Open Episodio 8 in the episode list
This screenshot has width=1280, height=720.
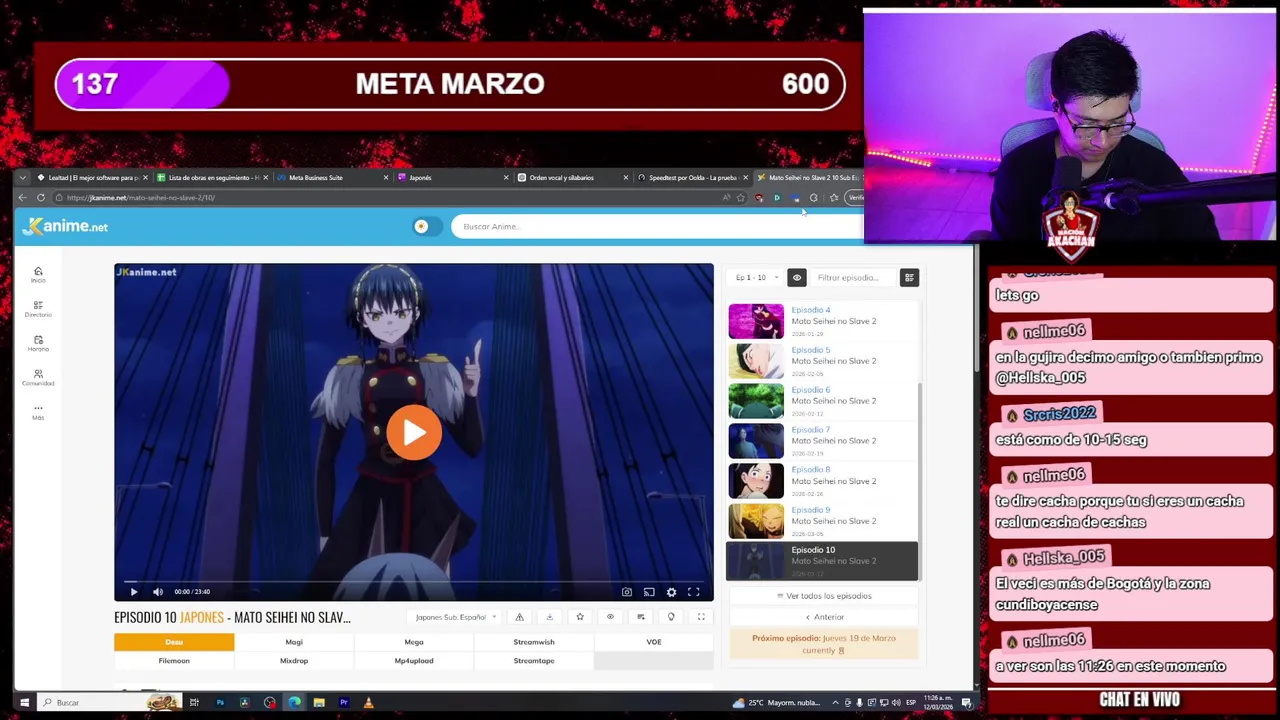pos(820,481)
